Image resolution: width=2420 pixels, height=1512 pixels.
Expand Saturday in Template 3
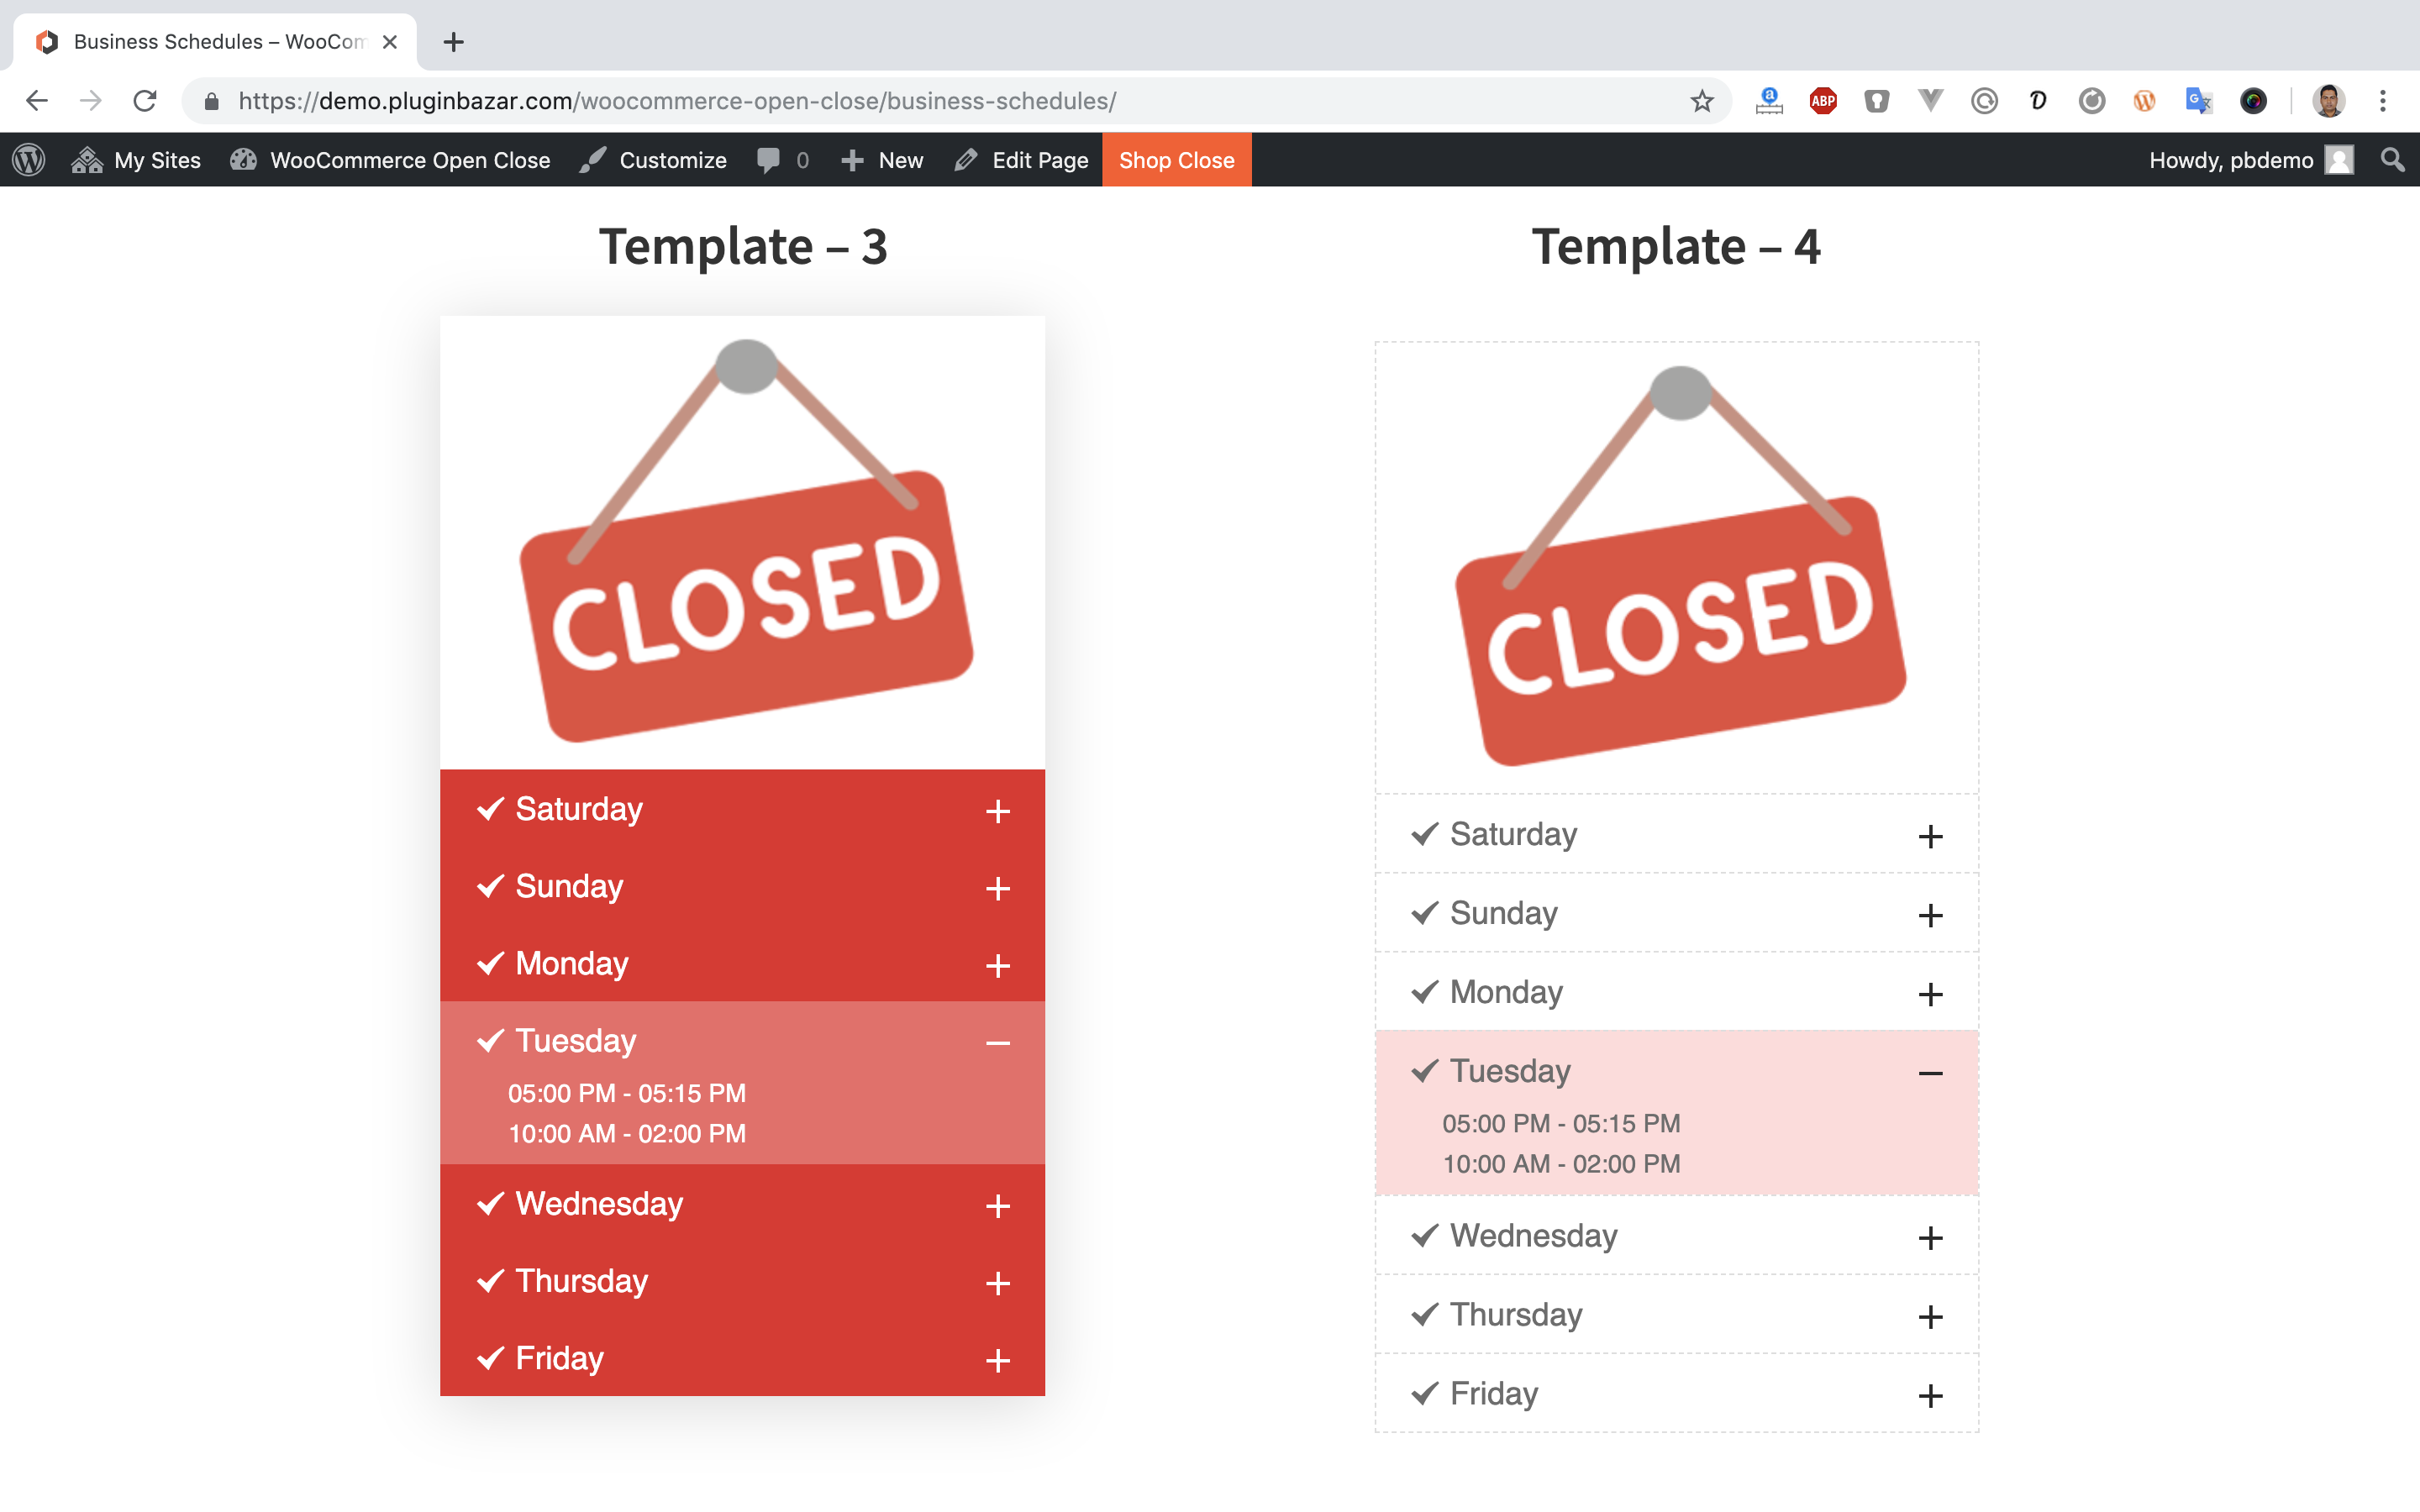997,811
